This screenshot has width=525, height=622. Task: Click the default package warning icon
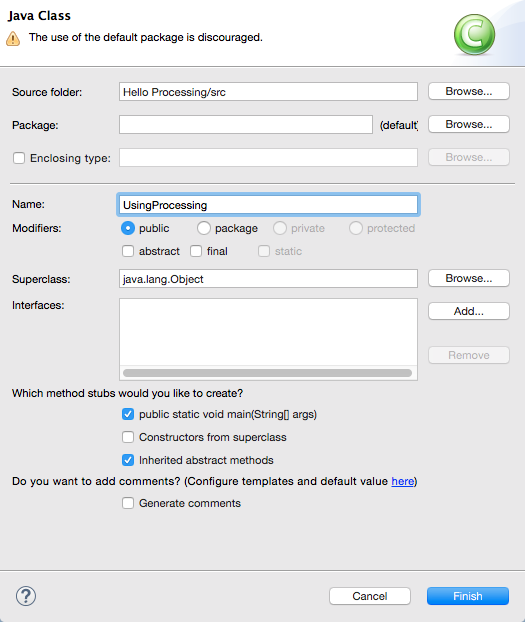pyautogui.click(x=13, y=38)
